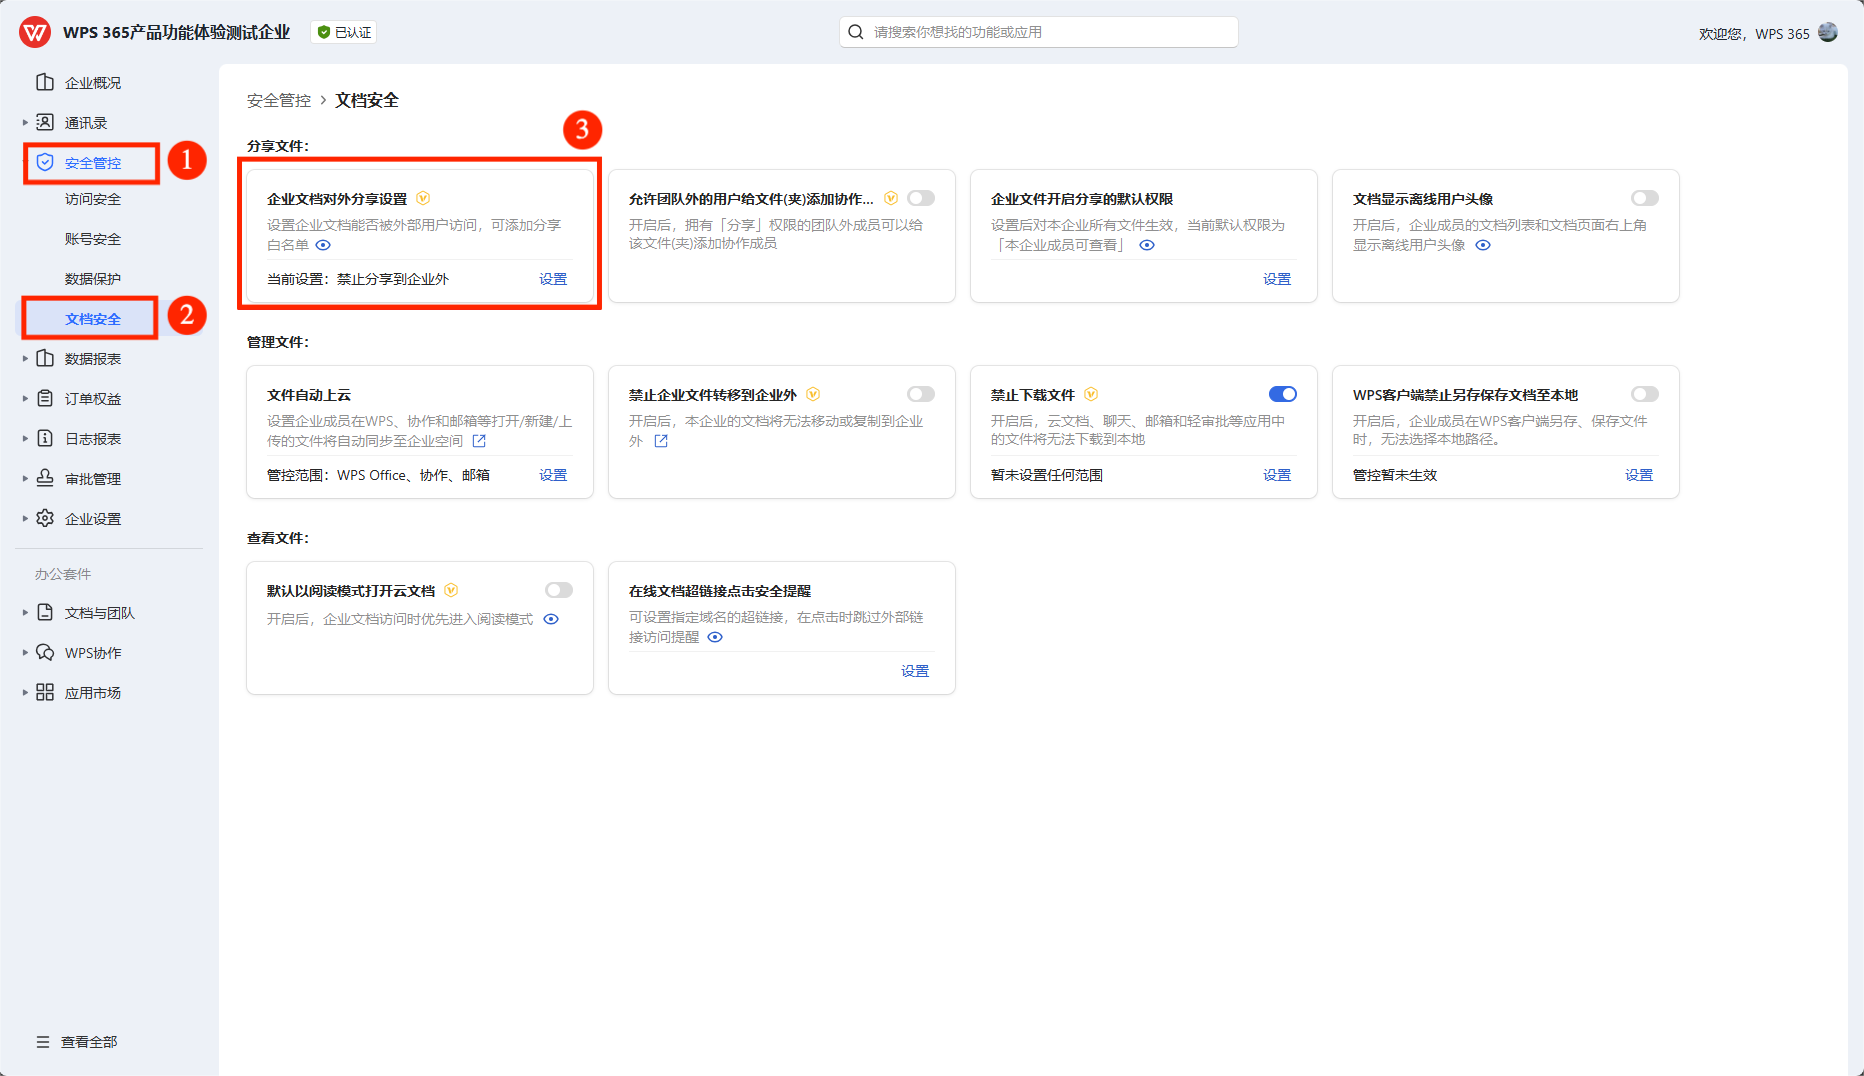Screen dimensions: 1864x1076
Task: Click eye icon in 默认以阅读模式打开云文档 card
Action: [551, 619]
